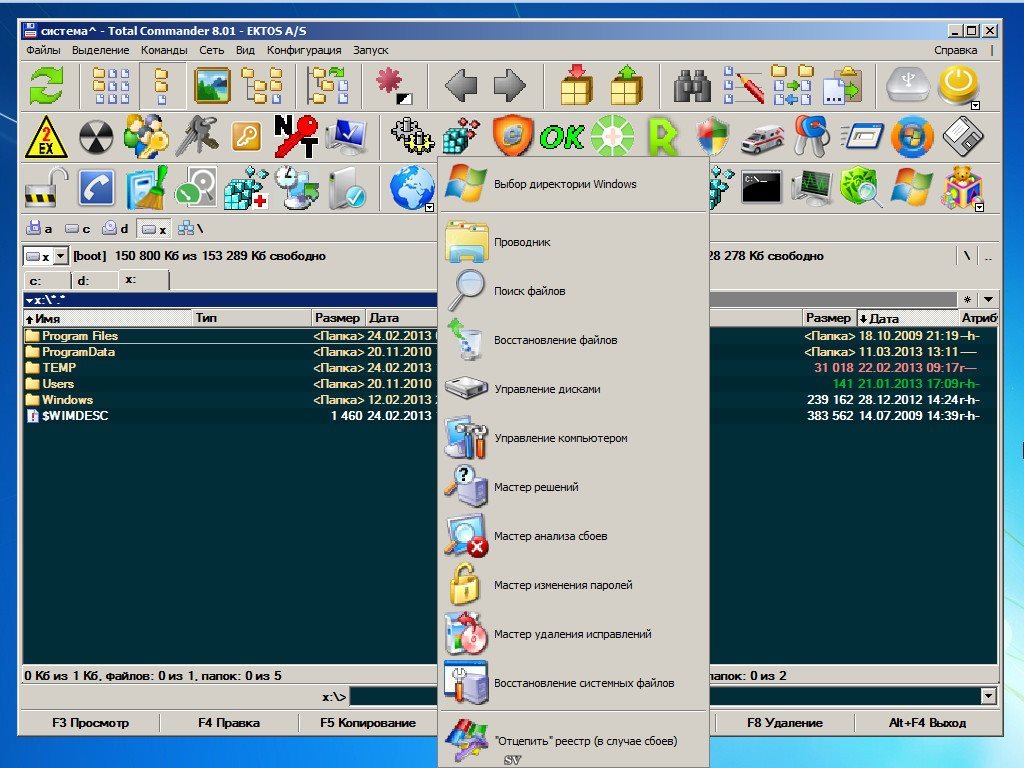Click the back arrow navigation icon
This screenshot has height=768, width=1024.
(x=461, y=86)
